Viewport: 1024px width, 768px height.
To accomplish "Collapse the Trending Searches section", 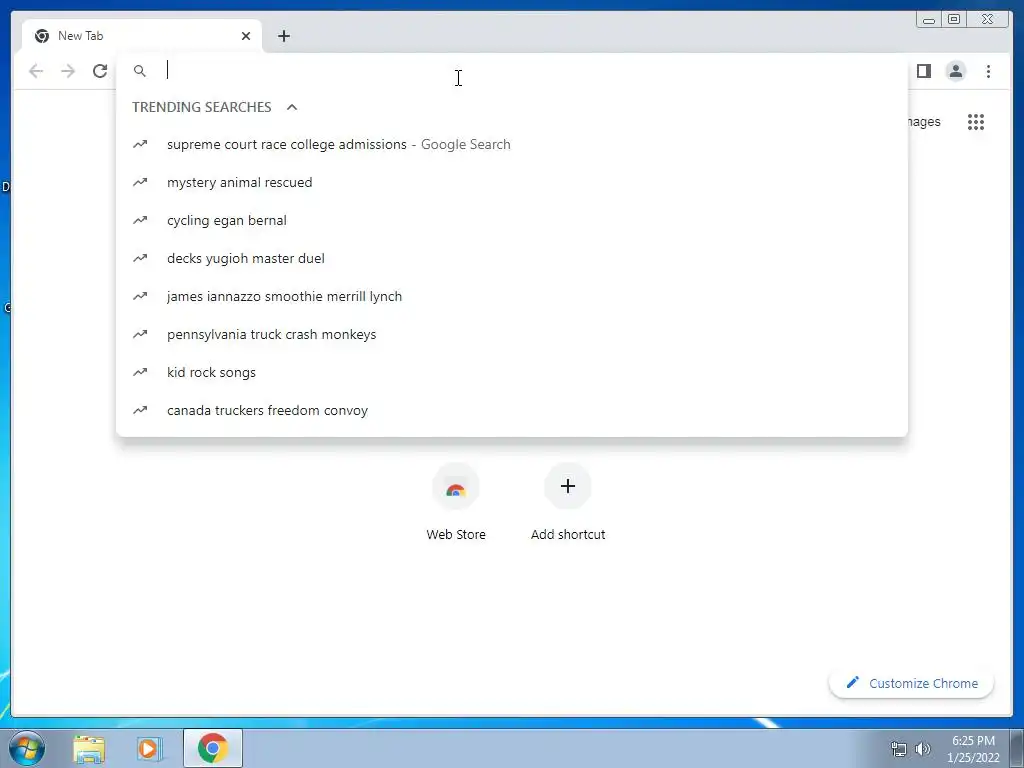I will pyautogui.click(x=292, y=107).
